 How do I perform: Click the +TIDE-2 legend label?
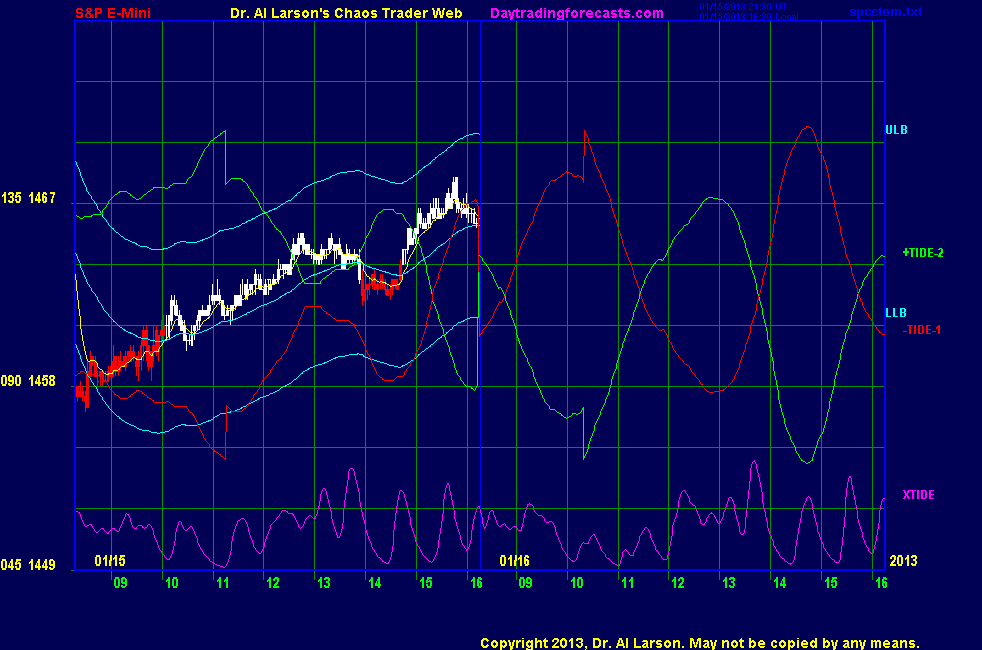(923, 253)
